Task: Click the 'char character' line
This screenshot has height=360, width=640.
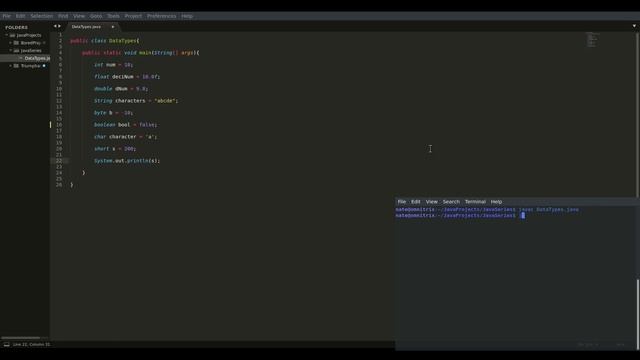Action: click(x=125, y=137)
